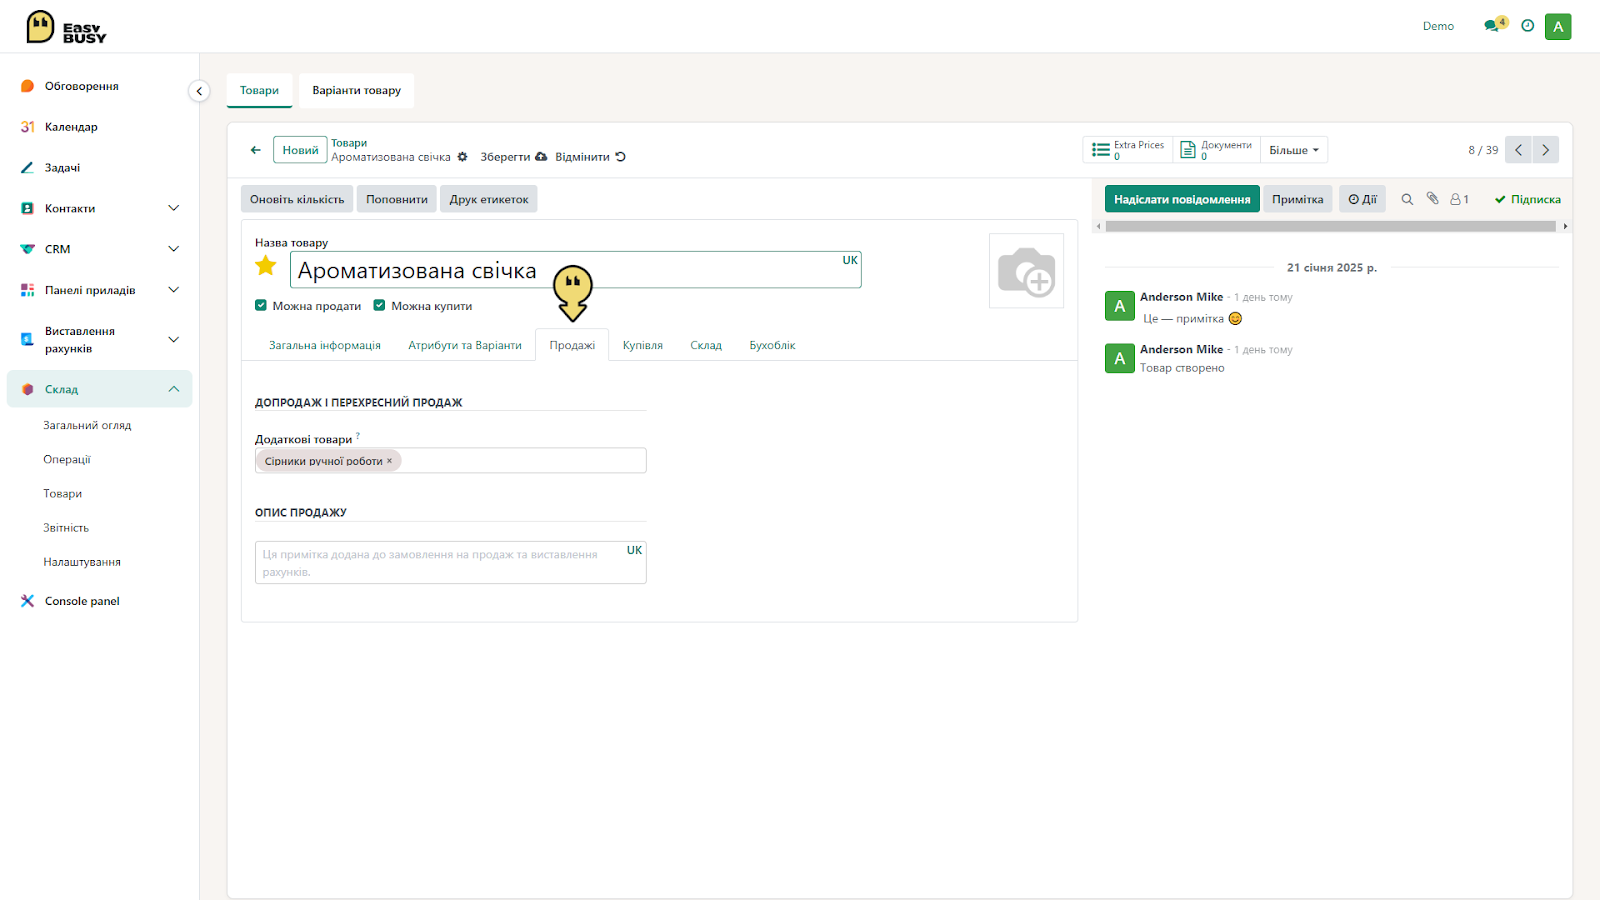Focus the product name input field

pyautogui.click(x=576, y=270)
